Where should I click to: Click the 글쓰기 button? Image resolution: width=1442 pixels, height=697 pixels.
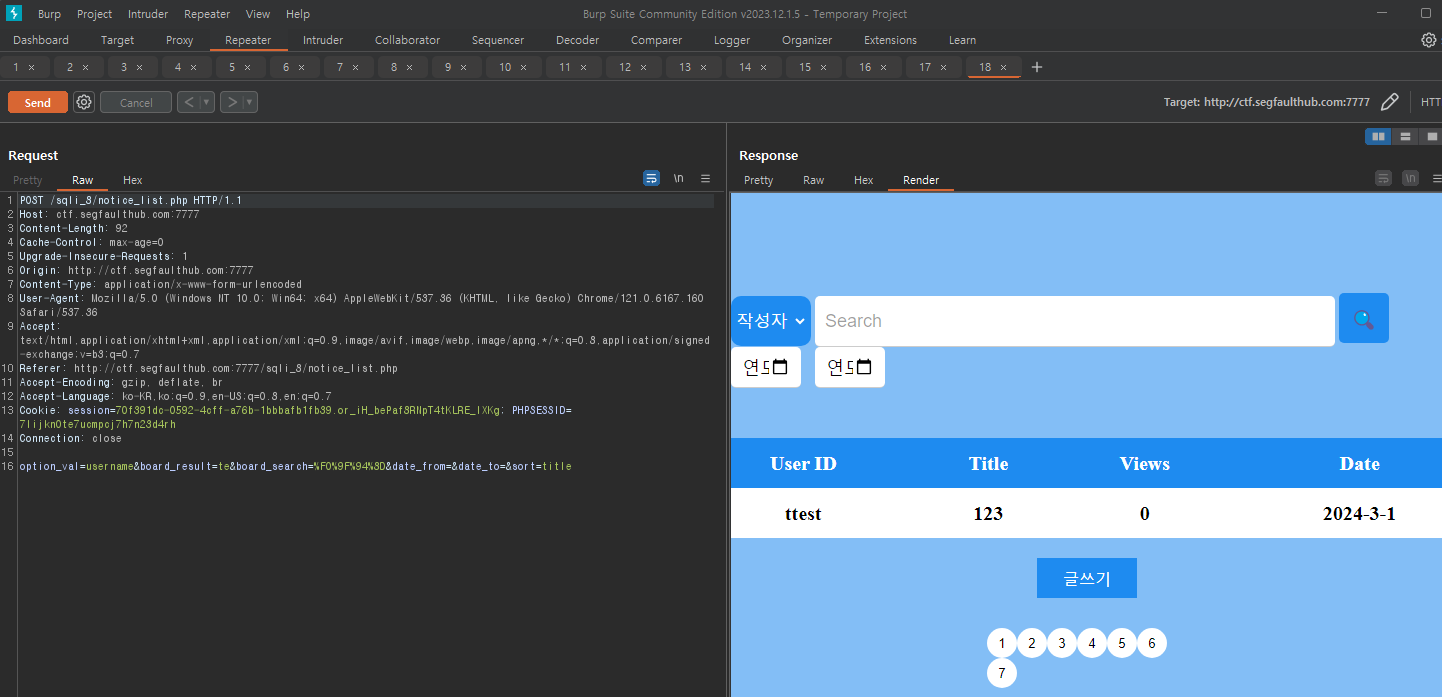(1086, 578)
